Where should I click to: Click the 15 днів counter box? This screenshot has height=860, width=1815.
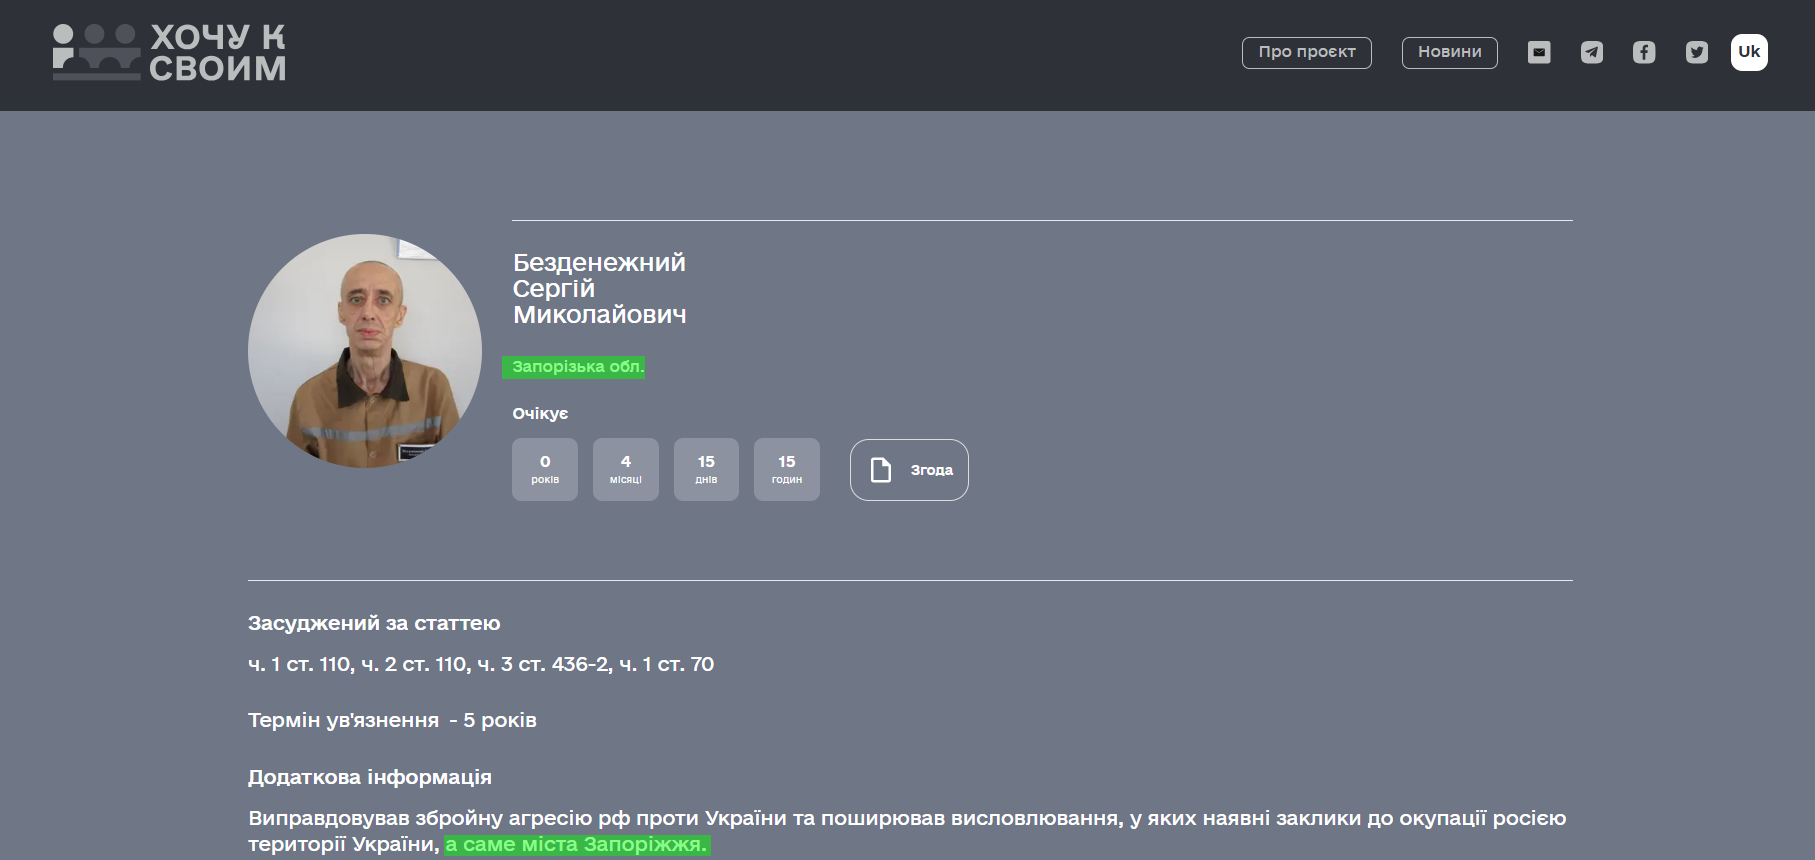point(706,469)
